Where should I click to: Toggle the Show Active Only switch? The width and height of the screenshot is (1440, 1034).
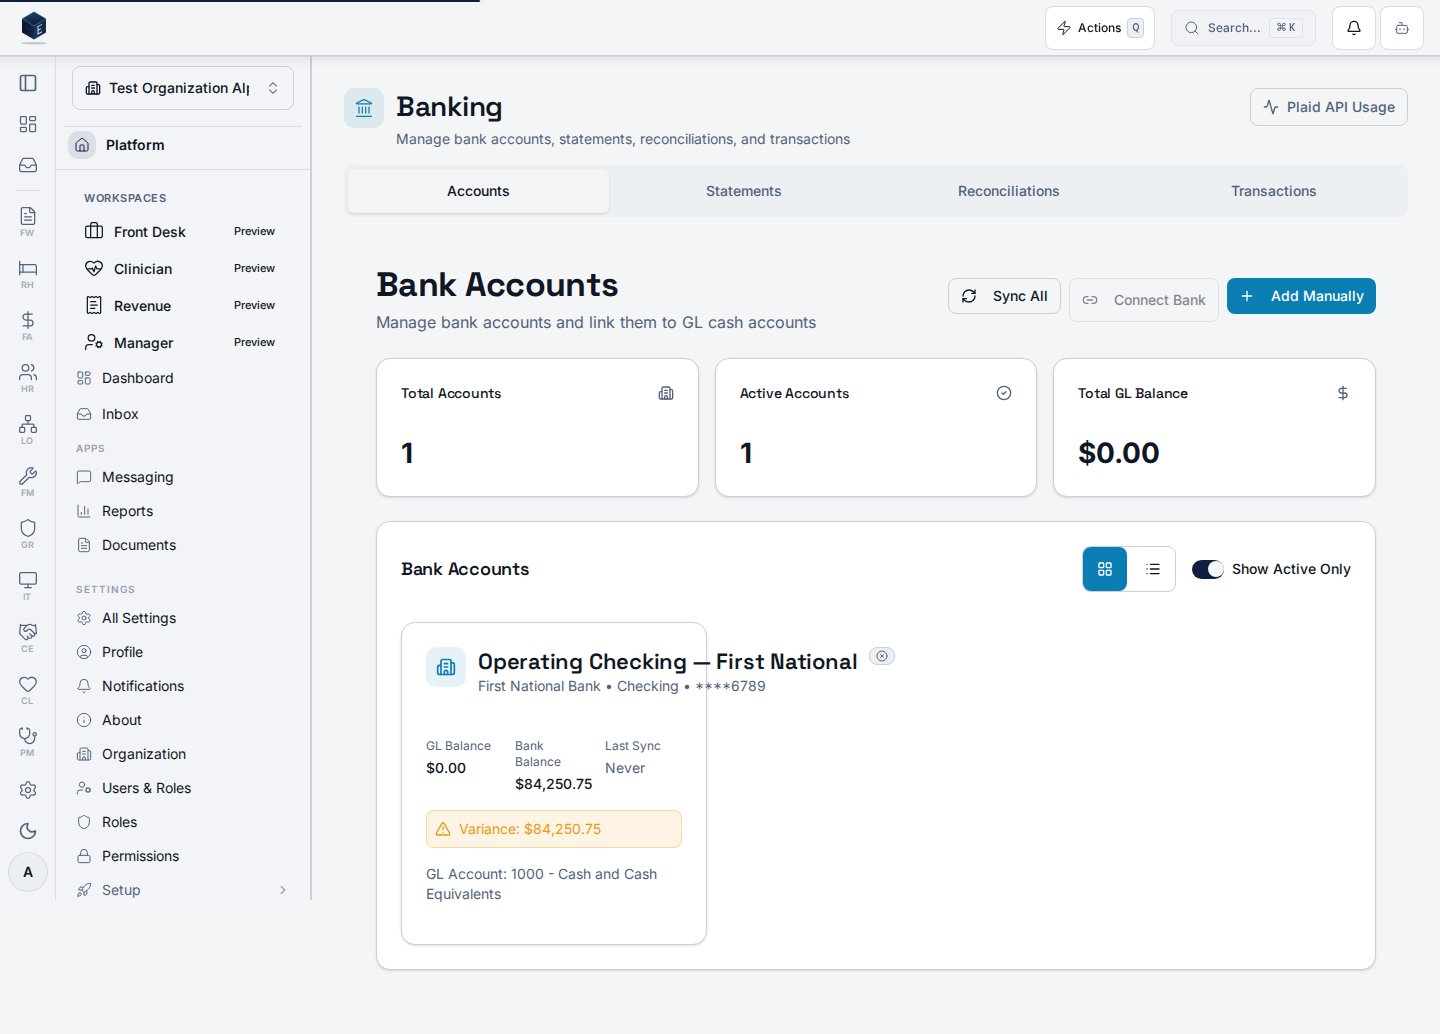(x=1208, y=569)
